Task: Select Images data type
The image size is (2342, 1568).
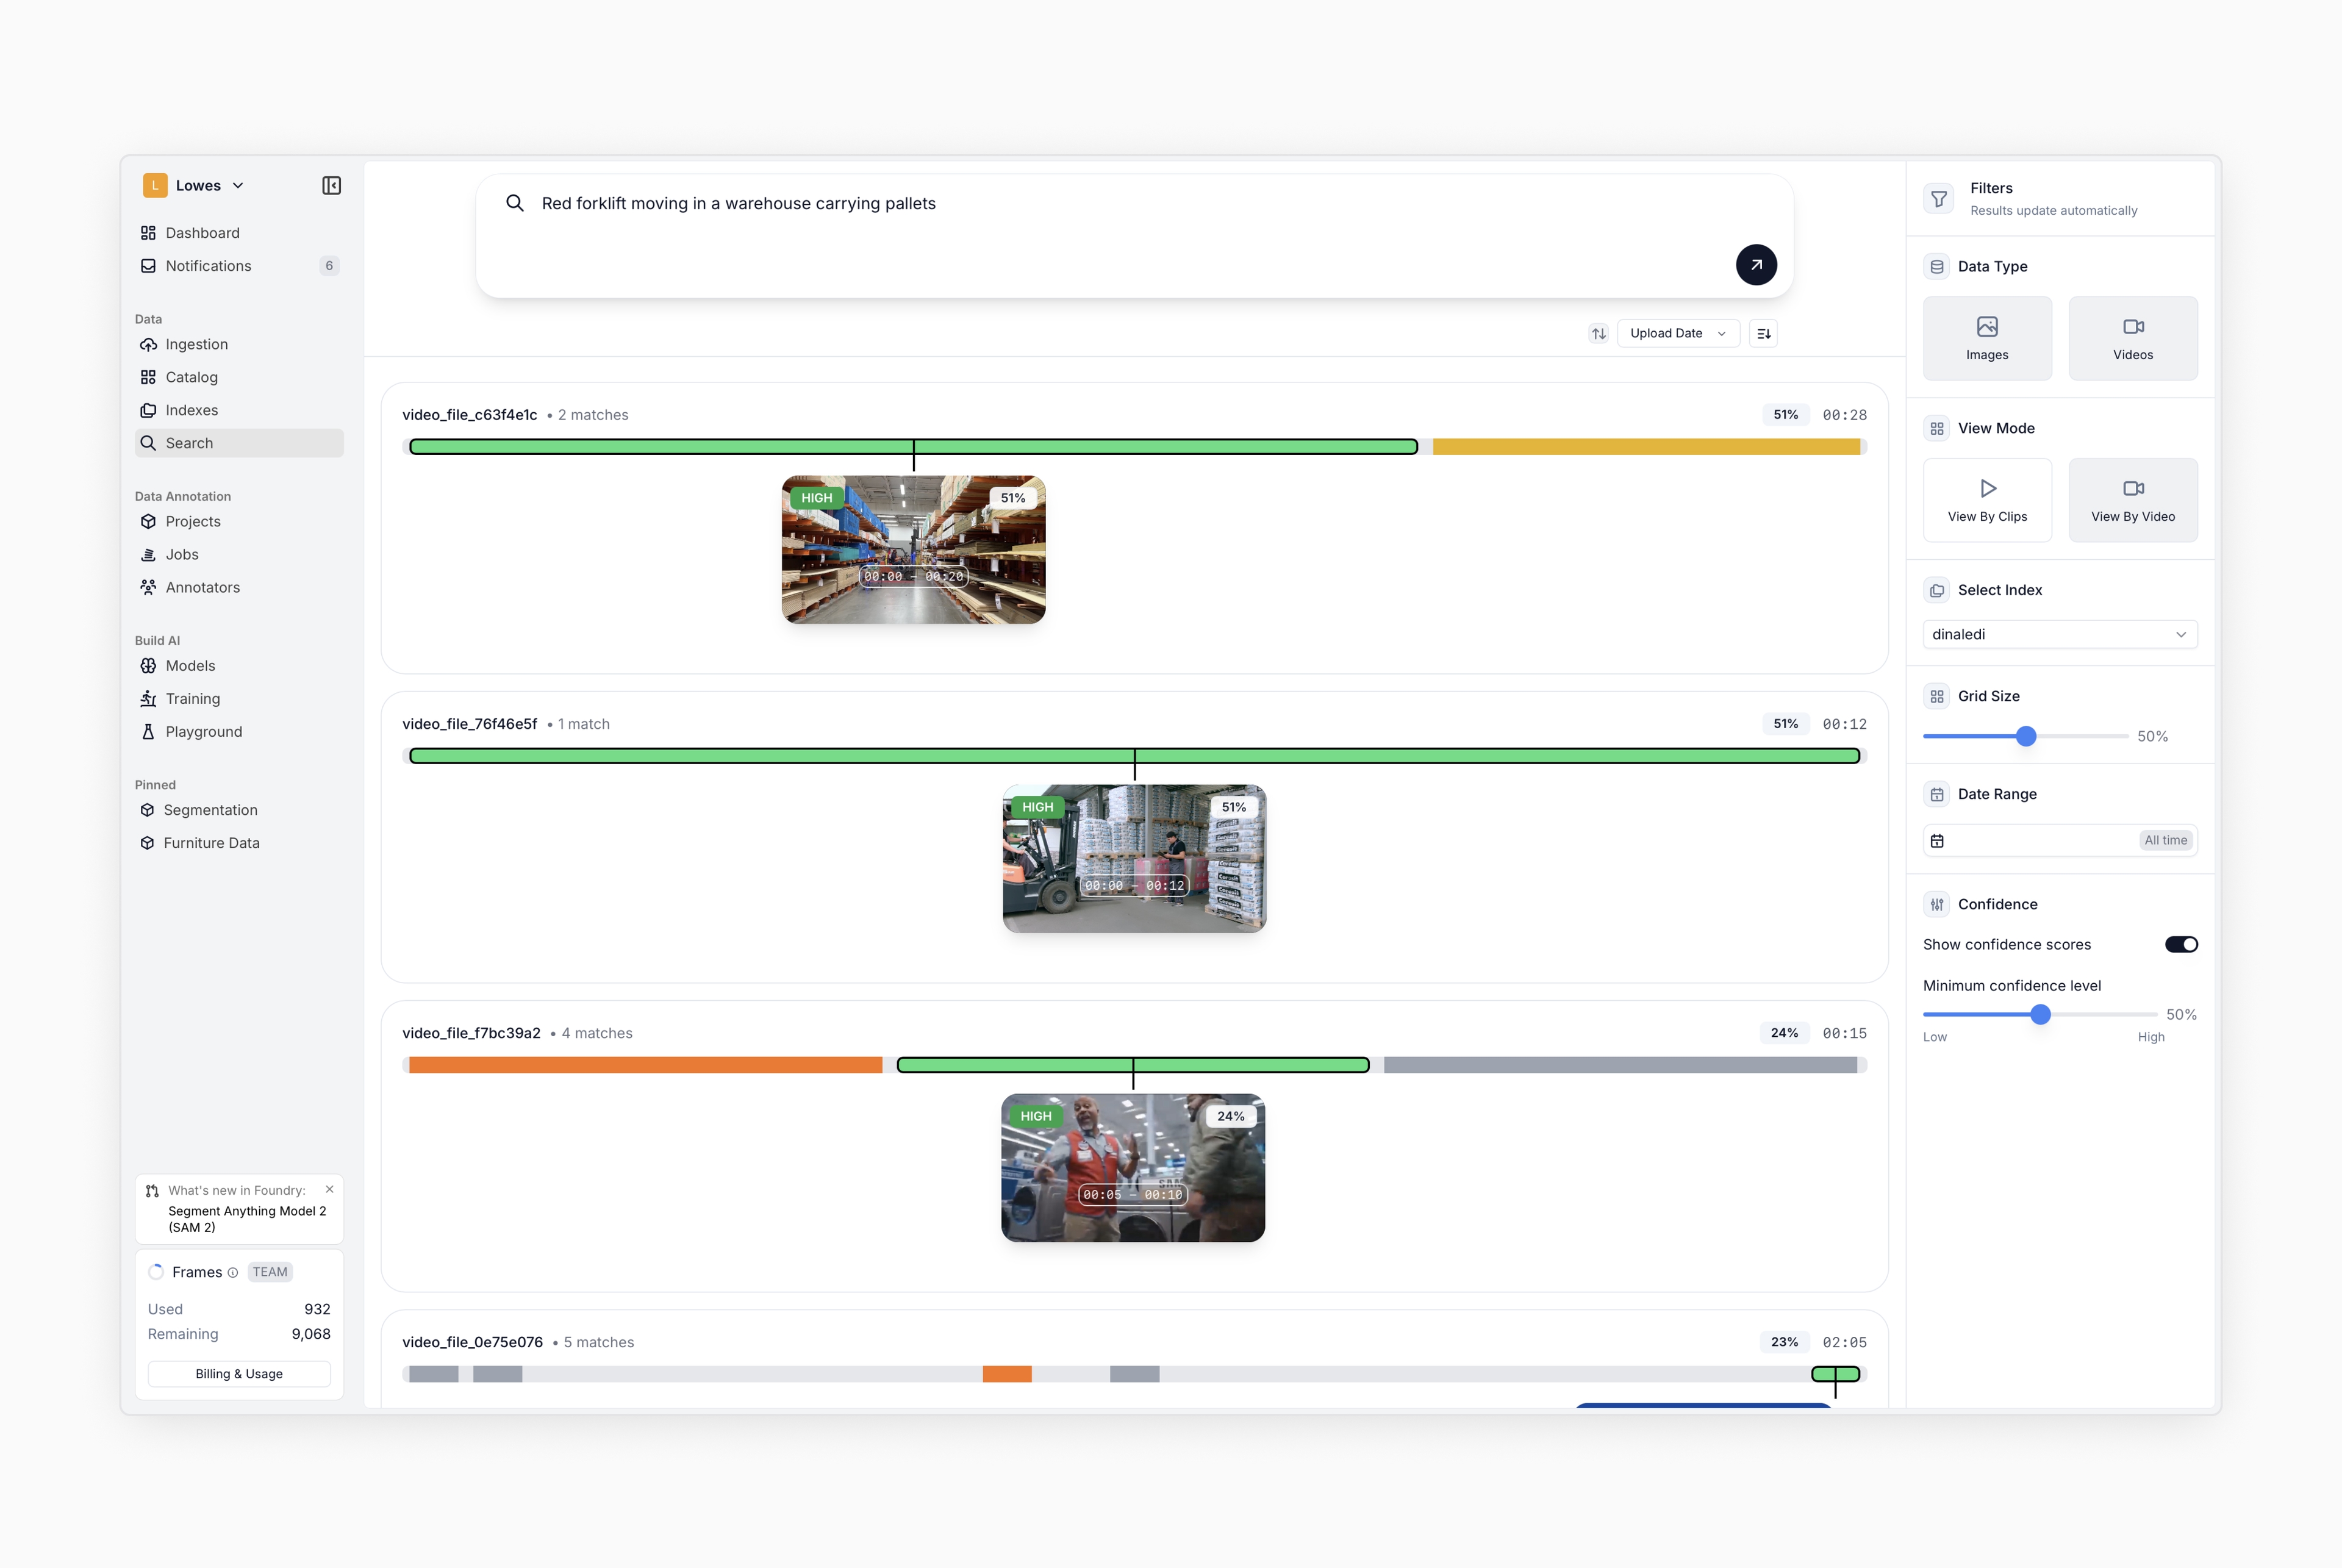Action: [x=1987, y=338]
